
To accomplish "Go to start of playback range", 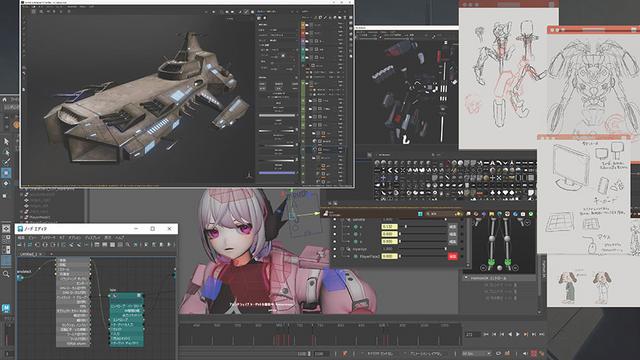I will pyautogui.click(x=486, y=334).
